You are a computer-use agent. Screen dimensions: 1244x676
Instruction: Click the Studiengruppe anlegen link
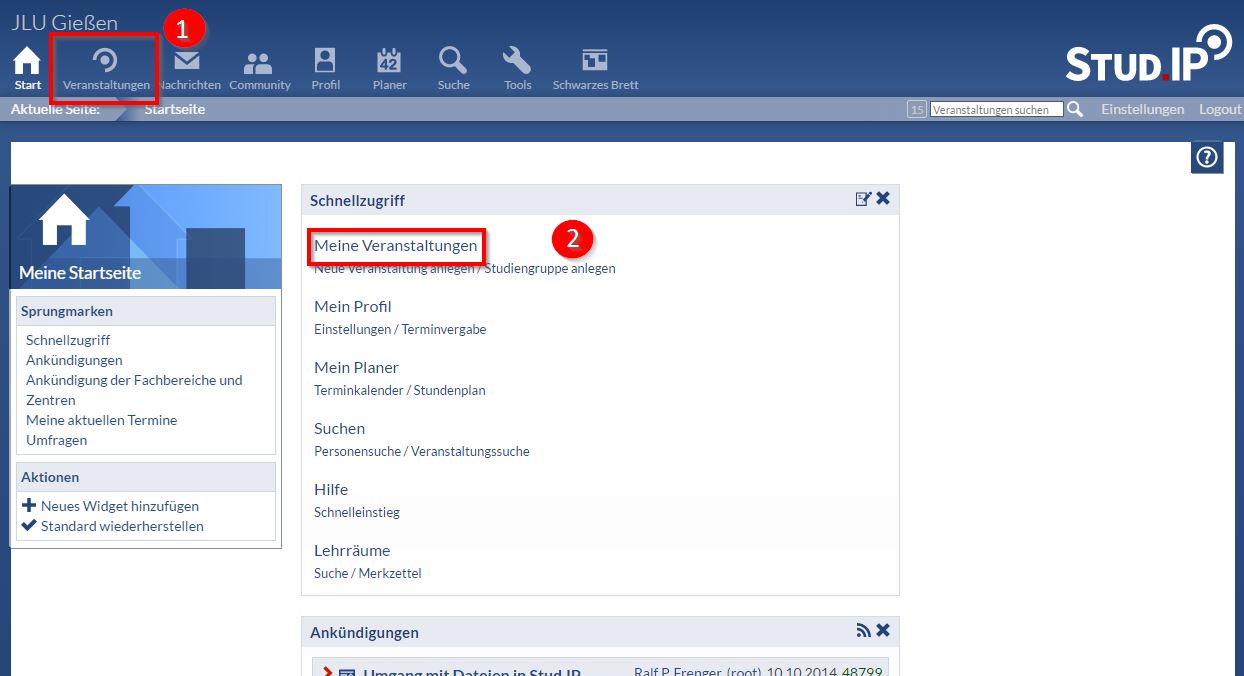click(x=550, y=268)
